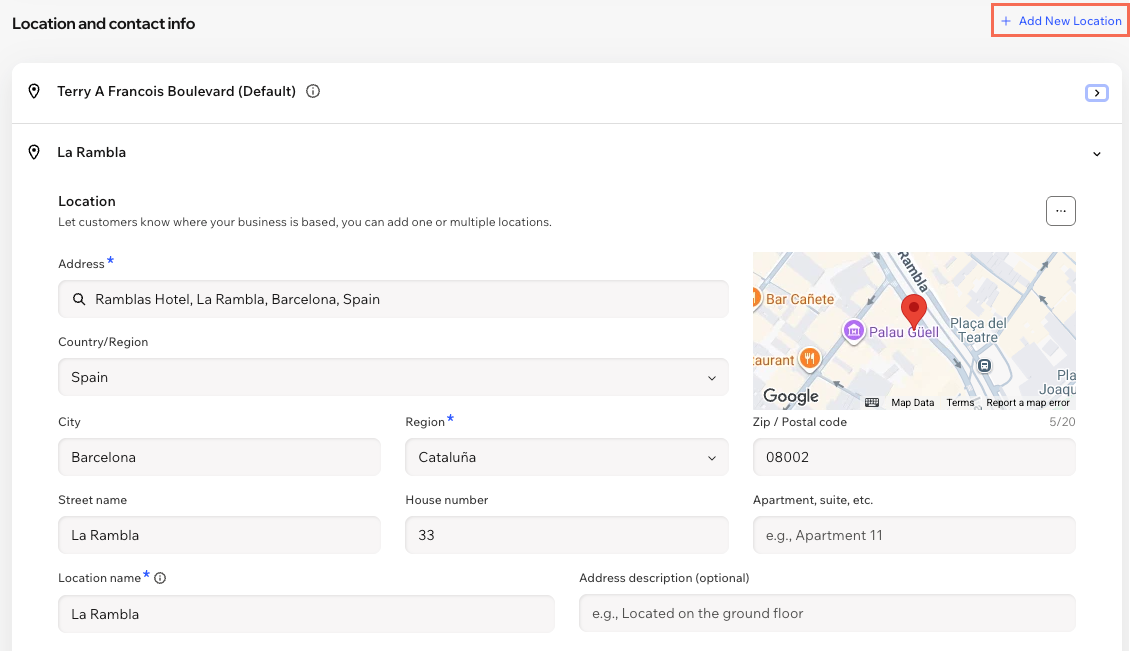
Task: Open the Region dropdown showing Cataluña
Action: click(567, 457)
